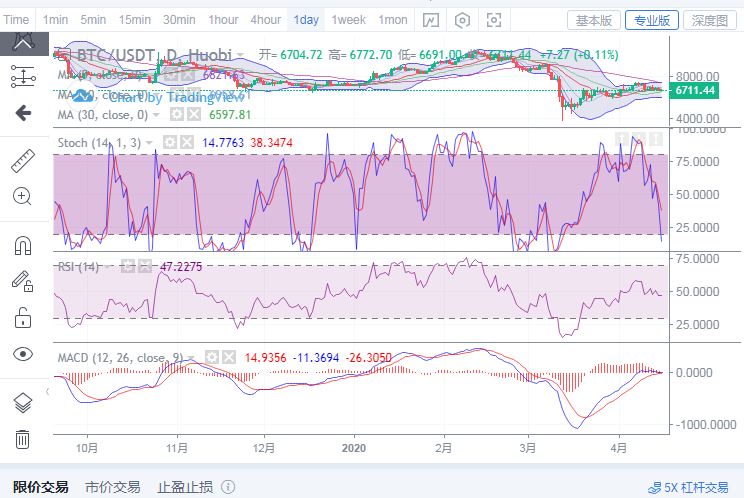Switch to 1hour interval
This screenshot has height=498, width=744.
point(223,20)
